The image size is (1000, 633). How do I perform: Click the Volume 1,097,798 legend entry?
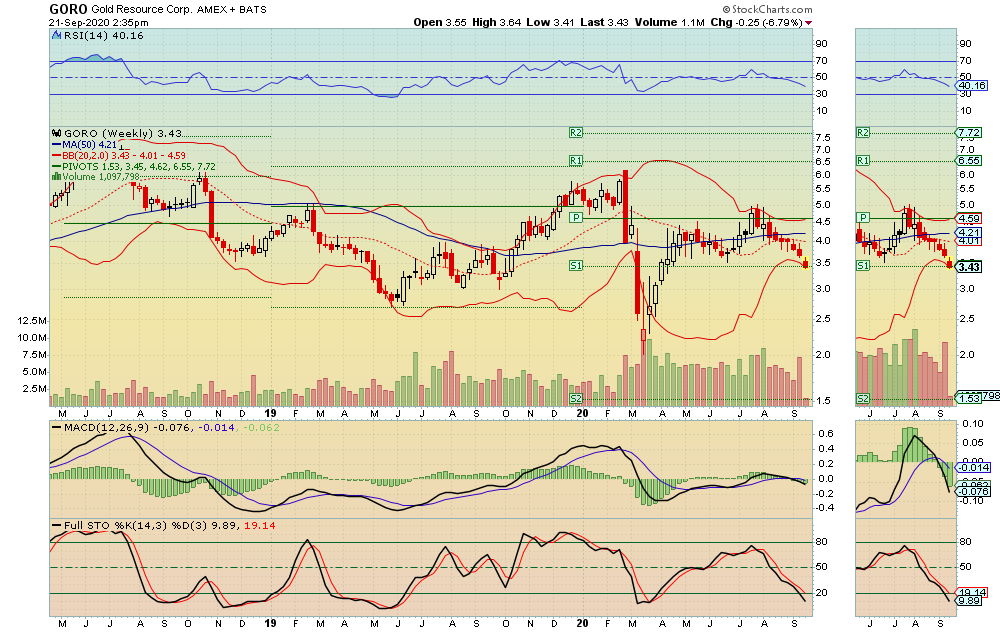click(x=100, y=177)
